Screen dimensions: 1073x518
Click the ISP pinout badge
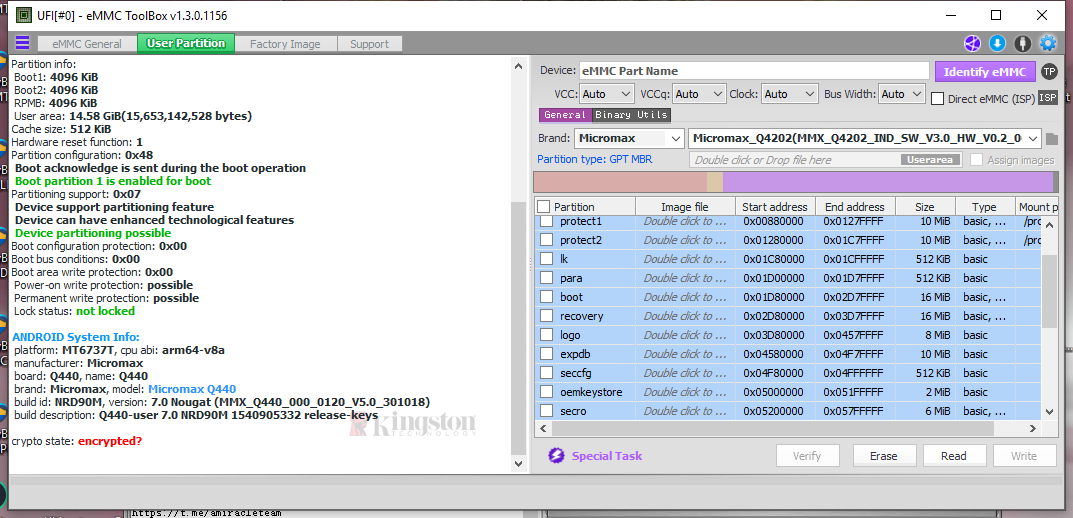(x=1047, y=98)
